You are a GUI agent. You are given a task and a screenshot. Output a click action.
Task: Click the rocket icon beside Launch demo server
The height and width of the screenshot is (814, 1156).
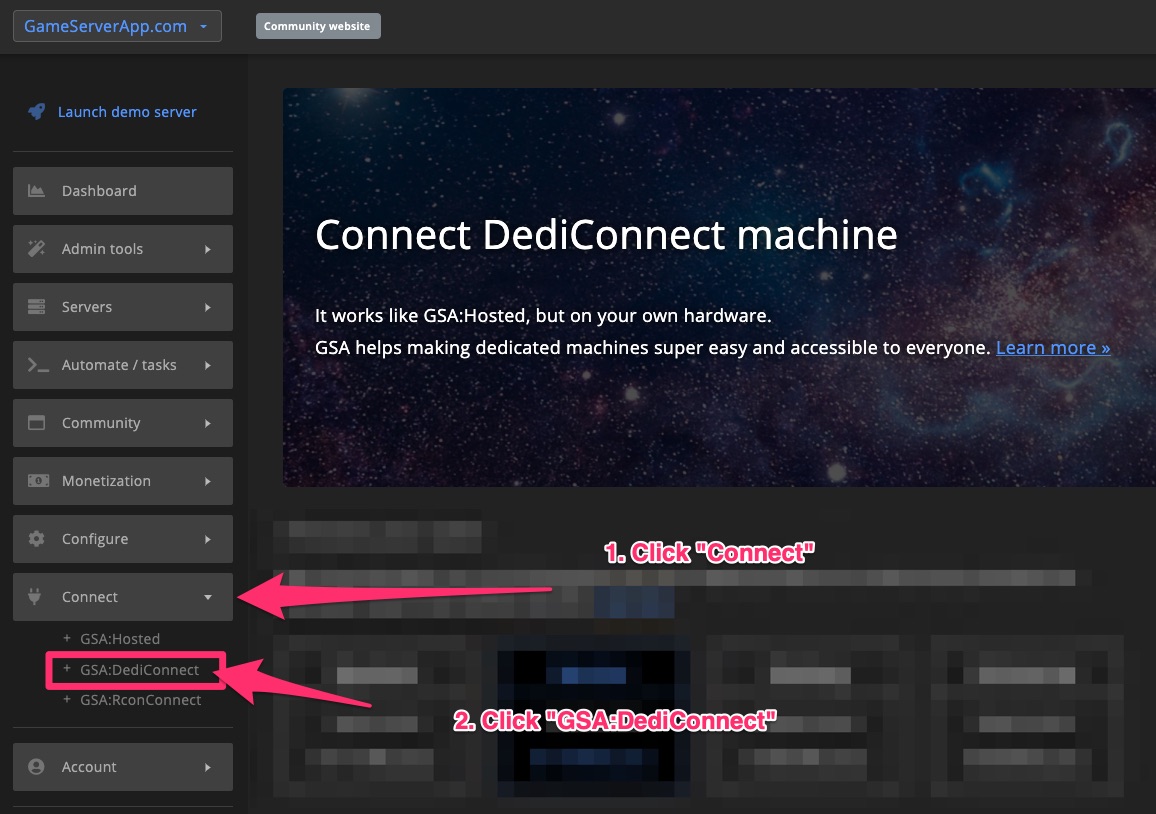[x=36, y=111]
